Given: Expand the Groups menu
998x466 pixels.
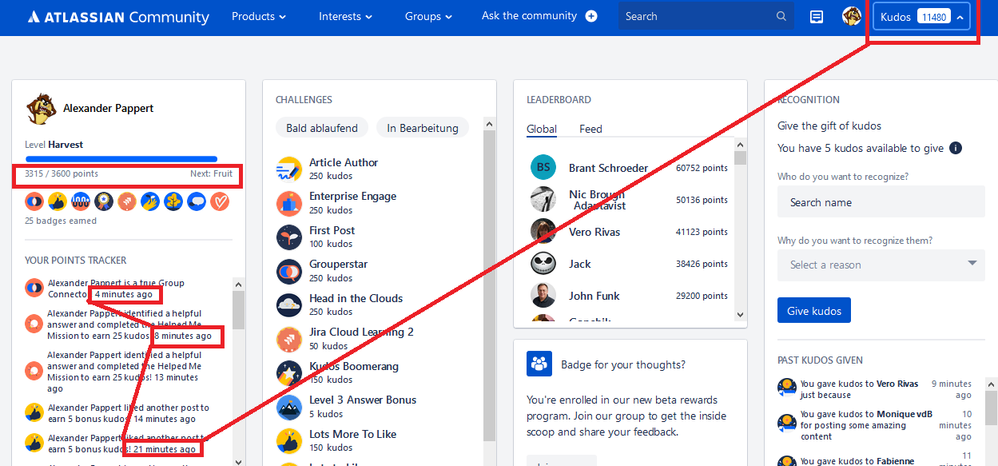Looking at the screenshot, I should pyautogui.click(x=428, y=17).
